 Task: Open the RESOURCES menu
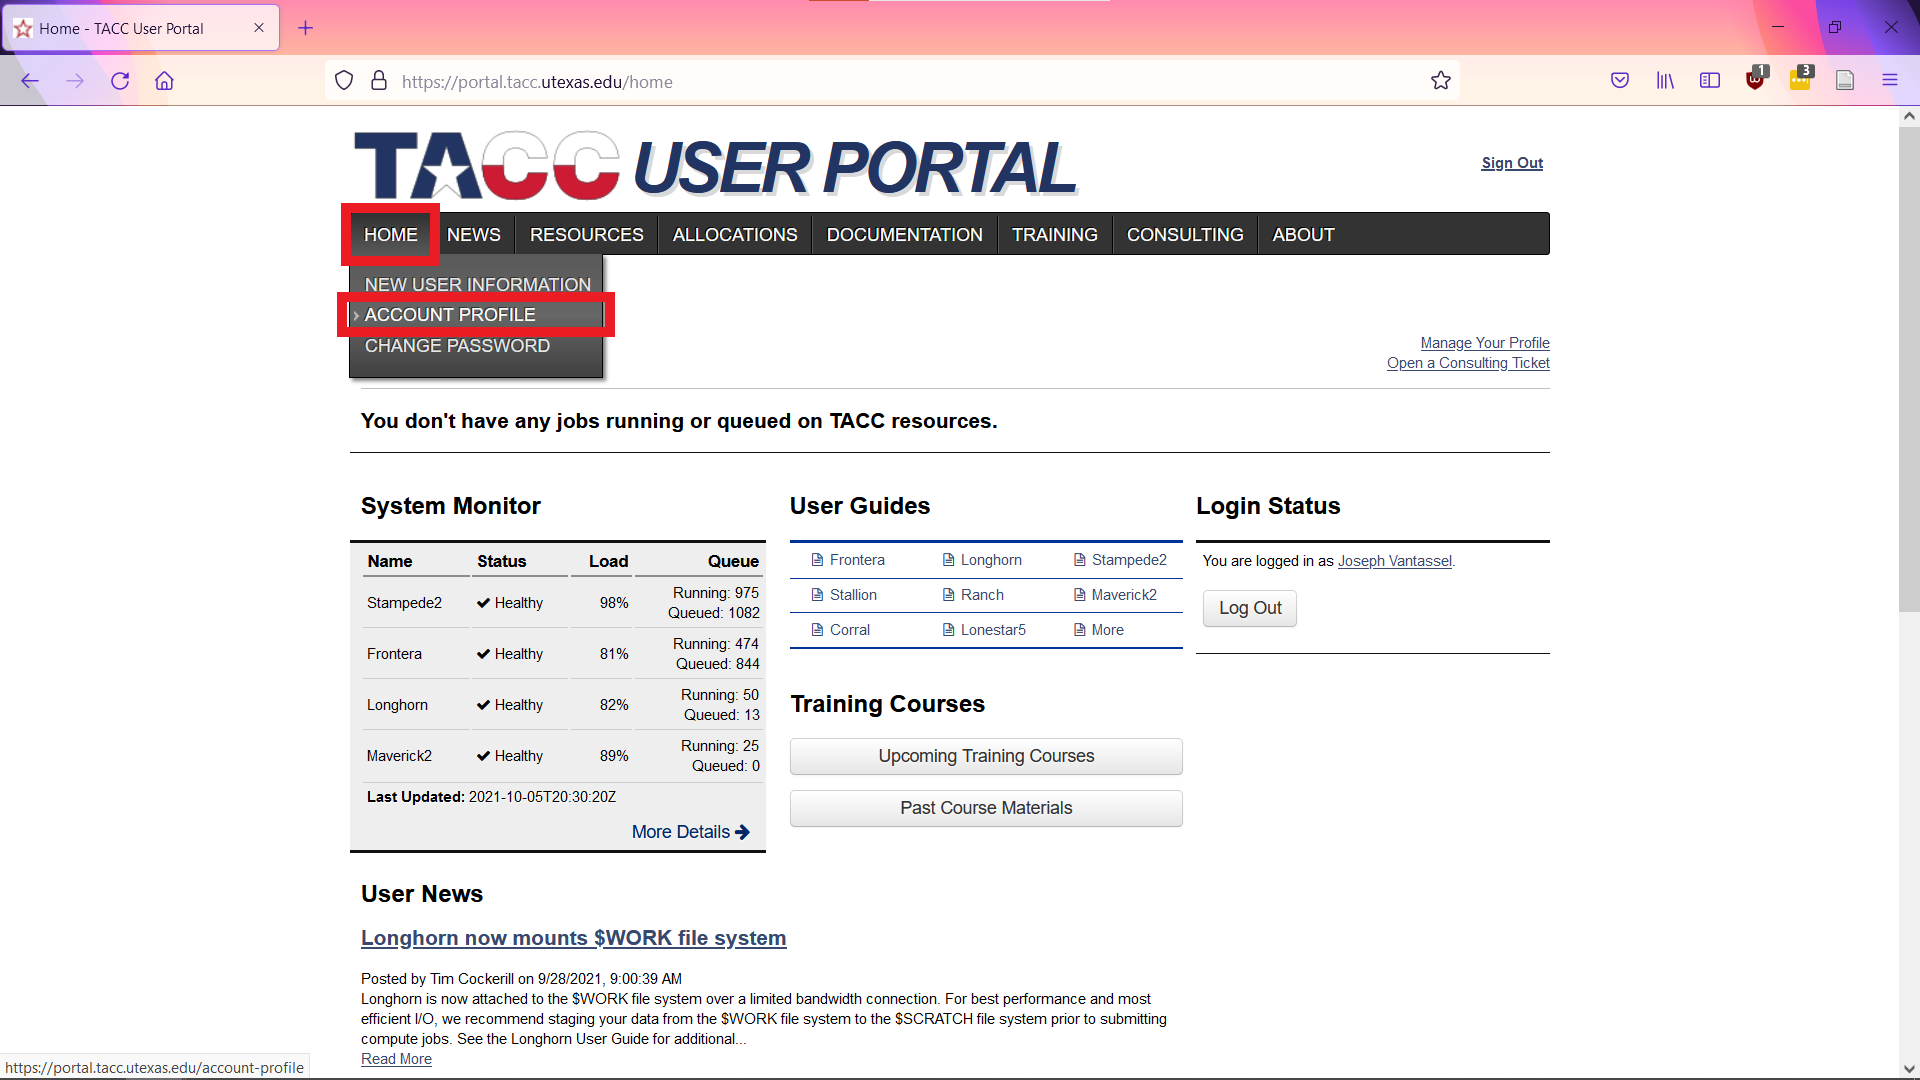[587, 234]
